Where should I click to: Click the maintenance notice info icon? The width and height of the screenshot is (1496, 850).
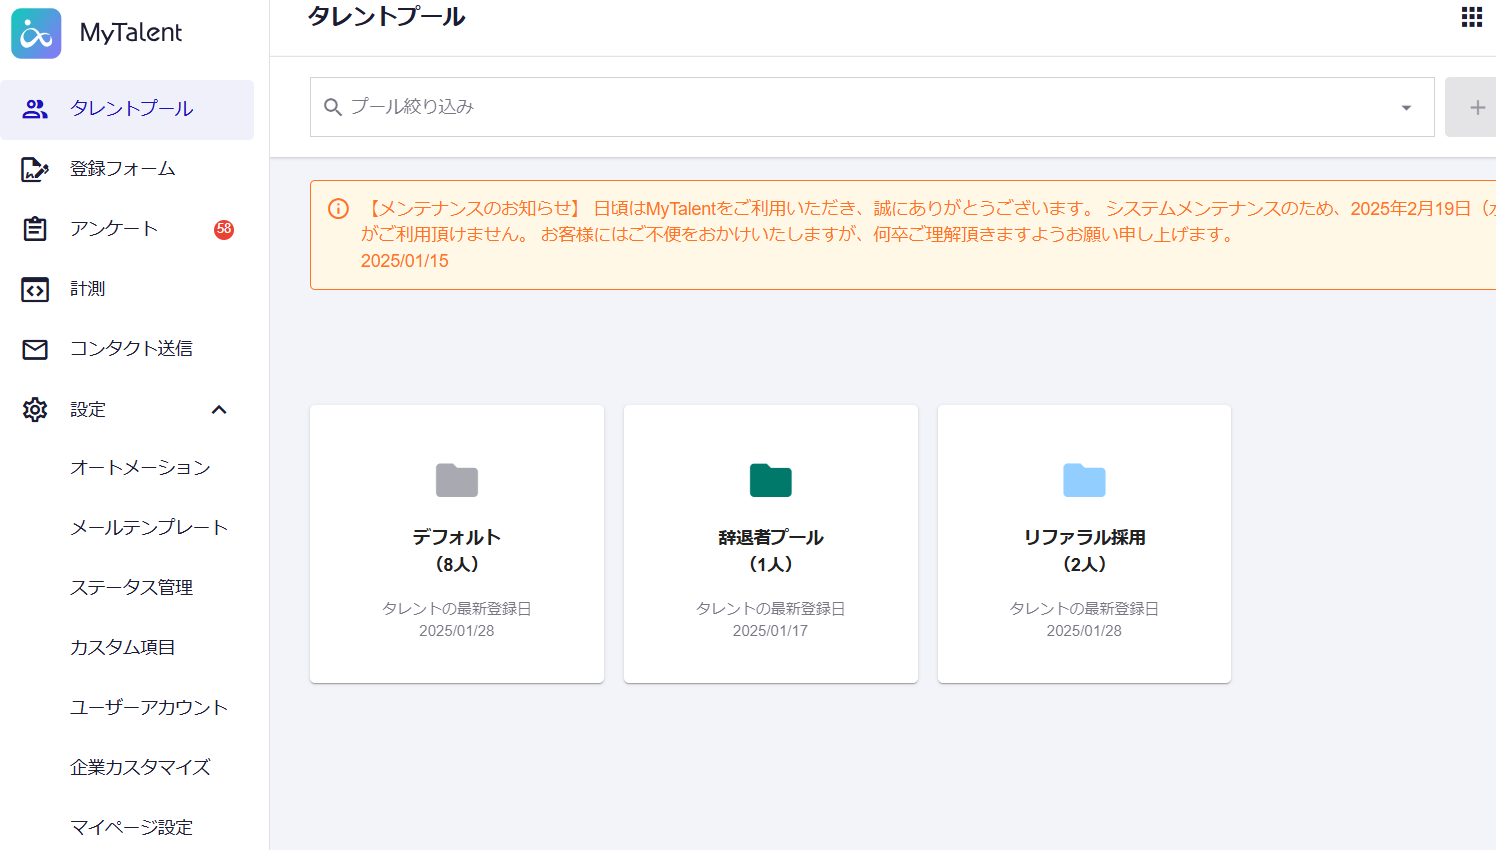click(338, 209)
